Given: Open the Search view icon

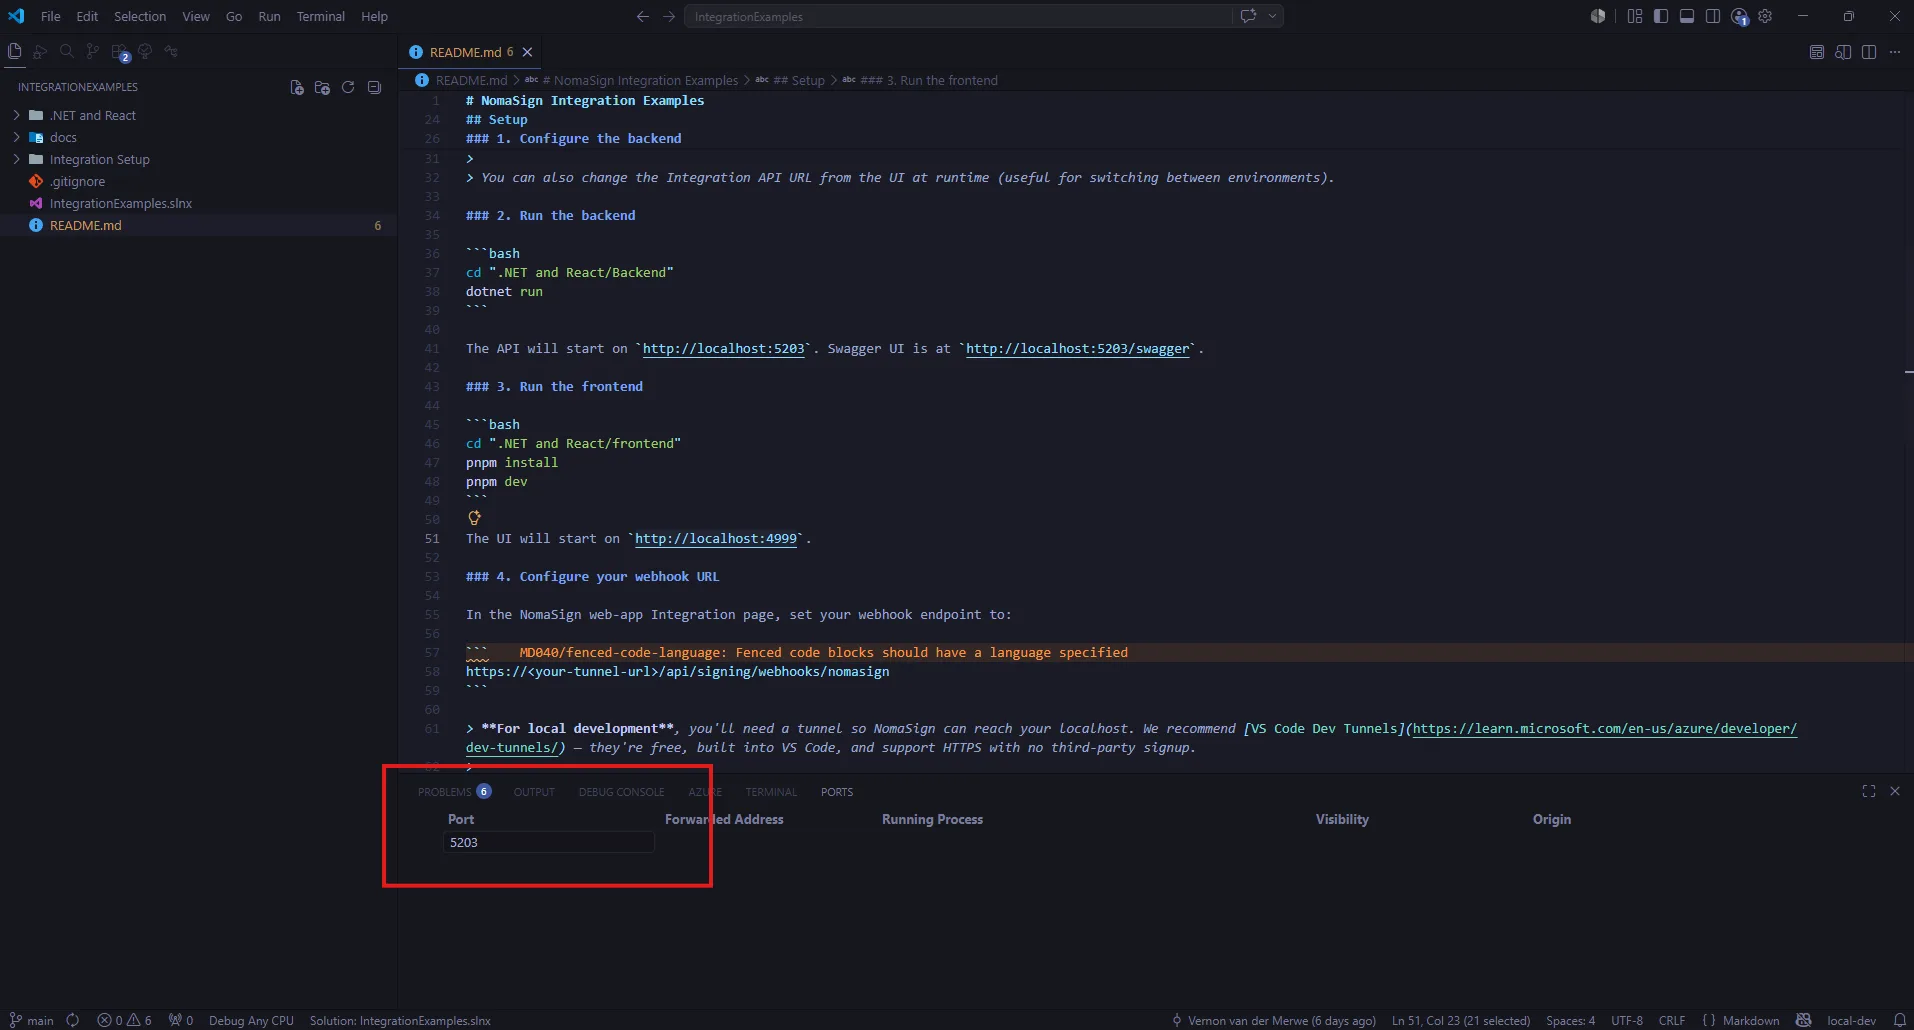Looking at the screenshot, I should tap(66, 51).
